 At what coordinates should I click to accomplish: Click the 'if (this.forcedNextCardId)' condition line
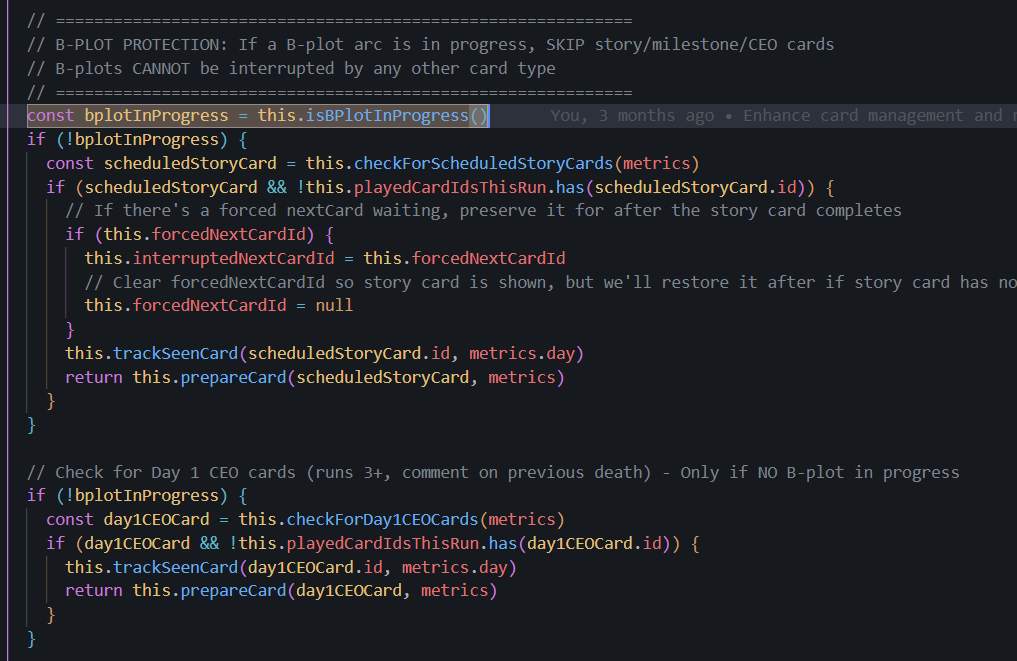[200, 234]
